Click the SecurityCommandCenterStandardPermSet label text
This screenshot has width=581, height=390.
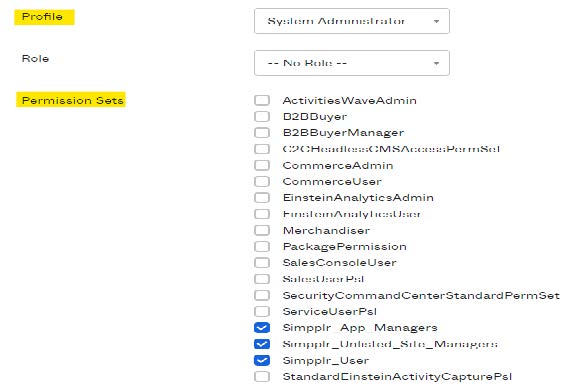coord(421,296)
